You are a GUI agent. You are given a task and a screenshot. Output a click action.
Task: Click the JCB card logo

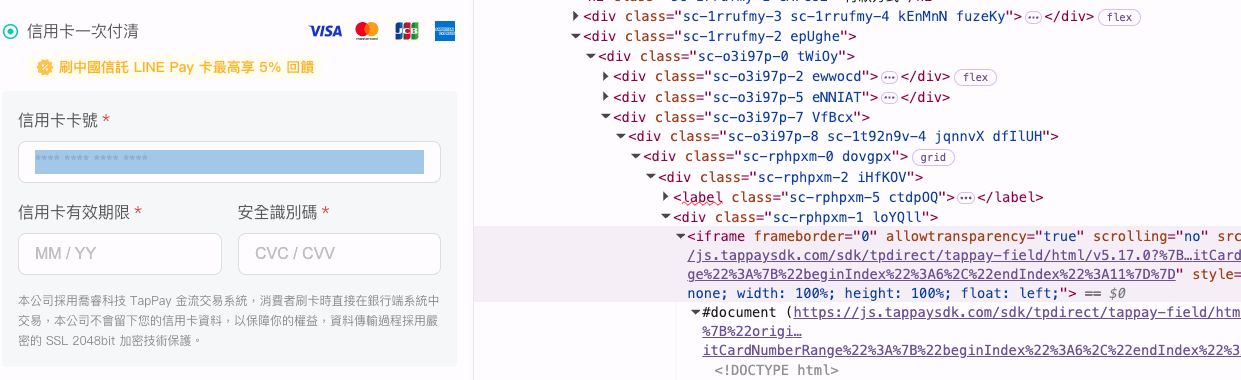click(x=406, y=31)
